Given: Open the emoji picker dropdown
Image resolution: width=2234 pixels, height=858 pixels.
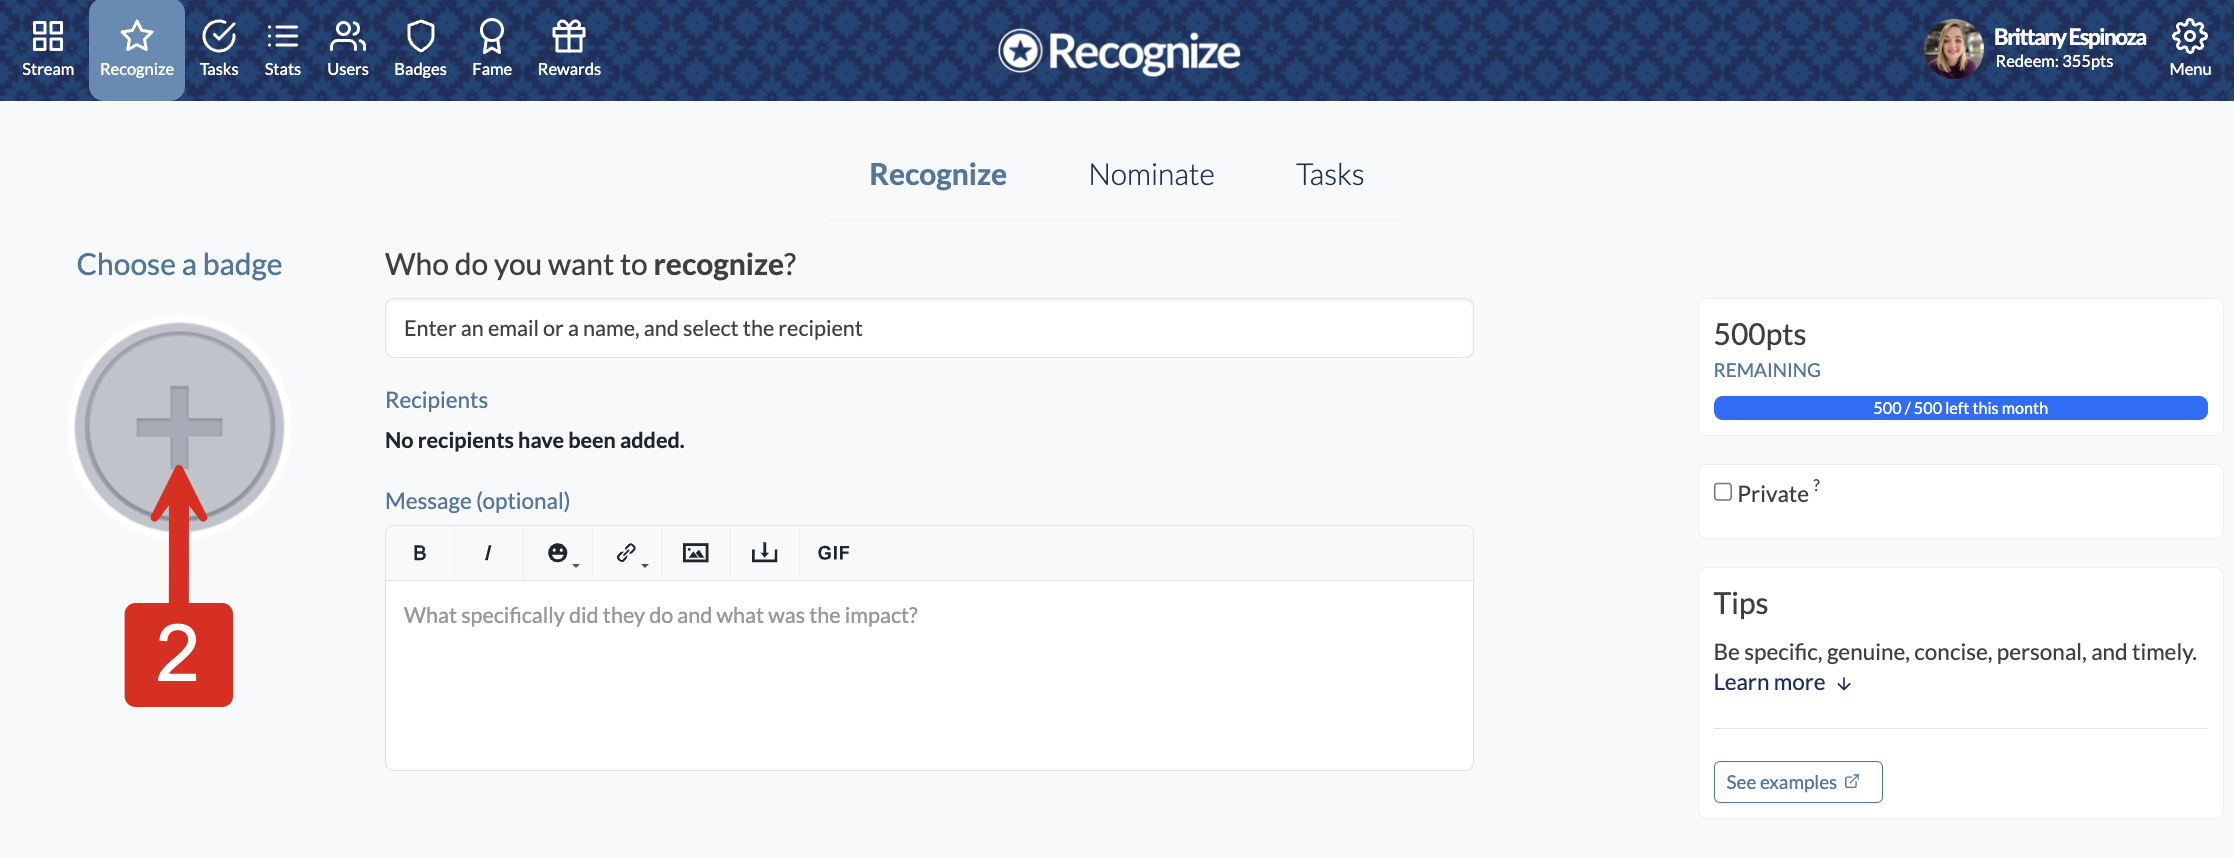Looking at the screenshot, I should (x=561, y=553).
